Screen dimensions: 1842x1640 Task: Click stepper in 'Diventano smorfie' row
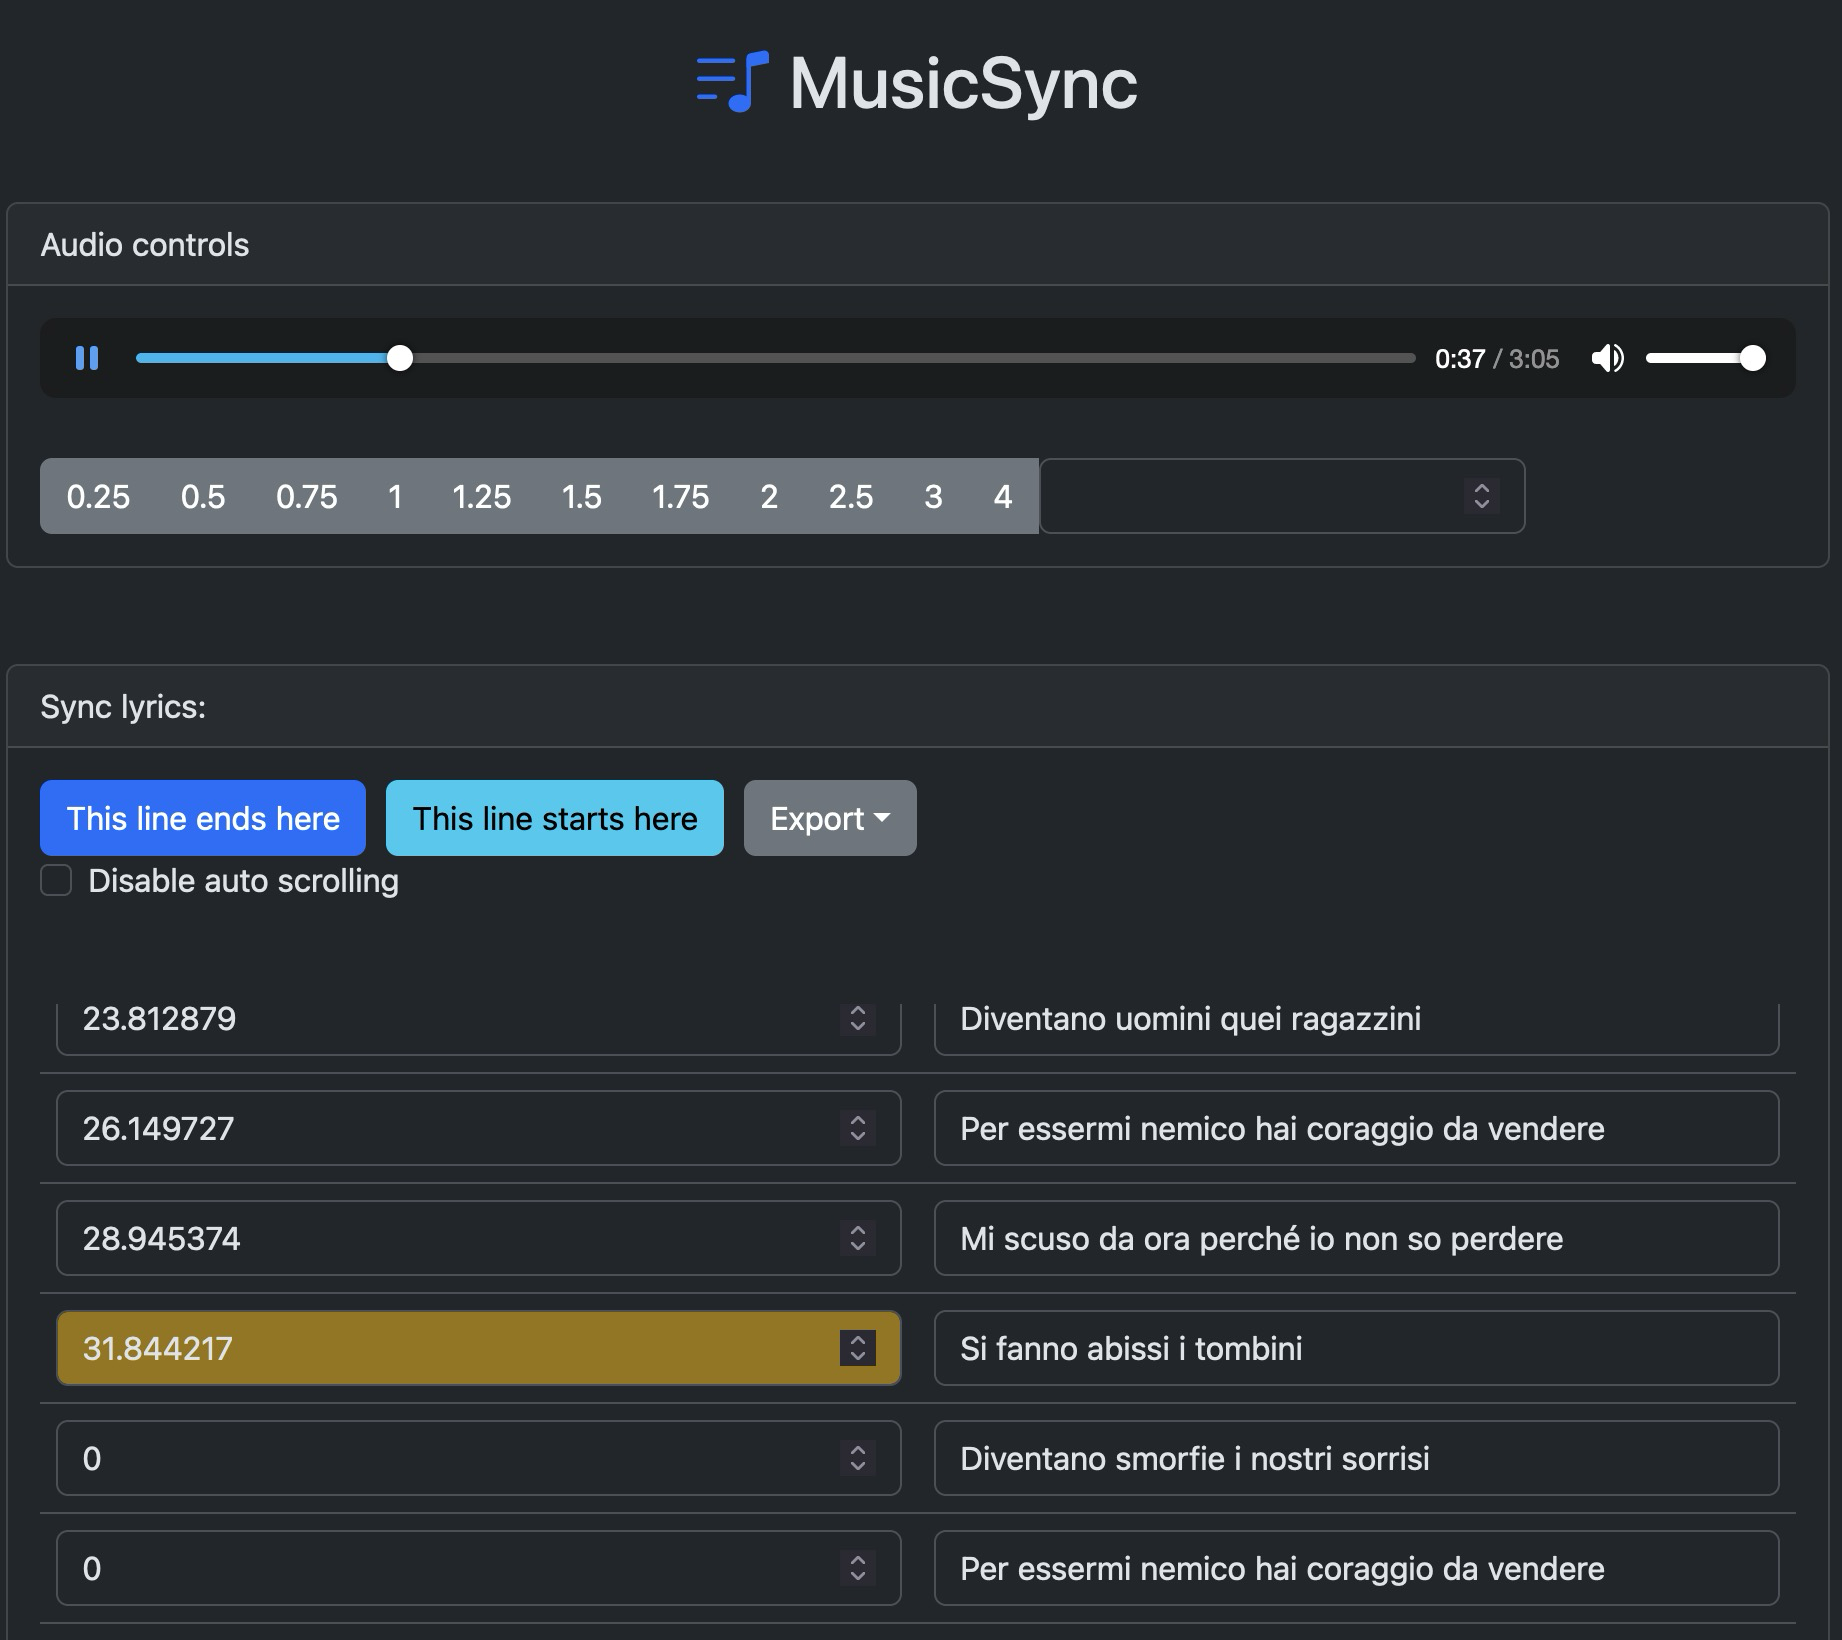pos(858,1458)
